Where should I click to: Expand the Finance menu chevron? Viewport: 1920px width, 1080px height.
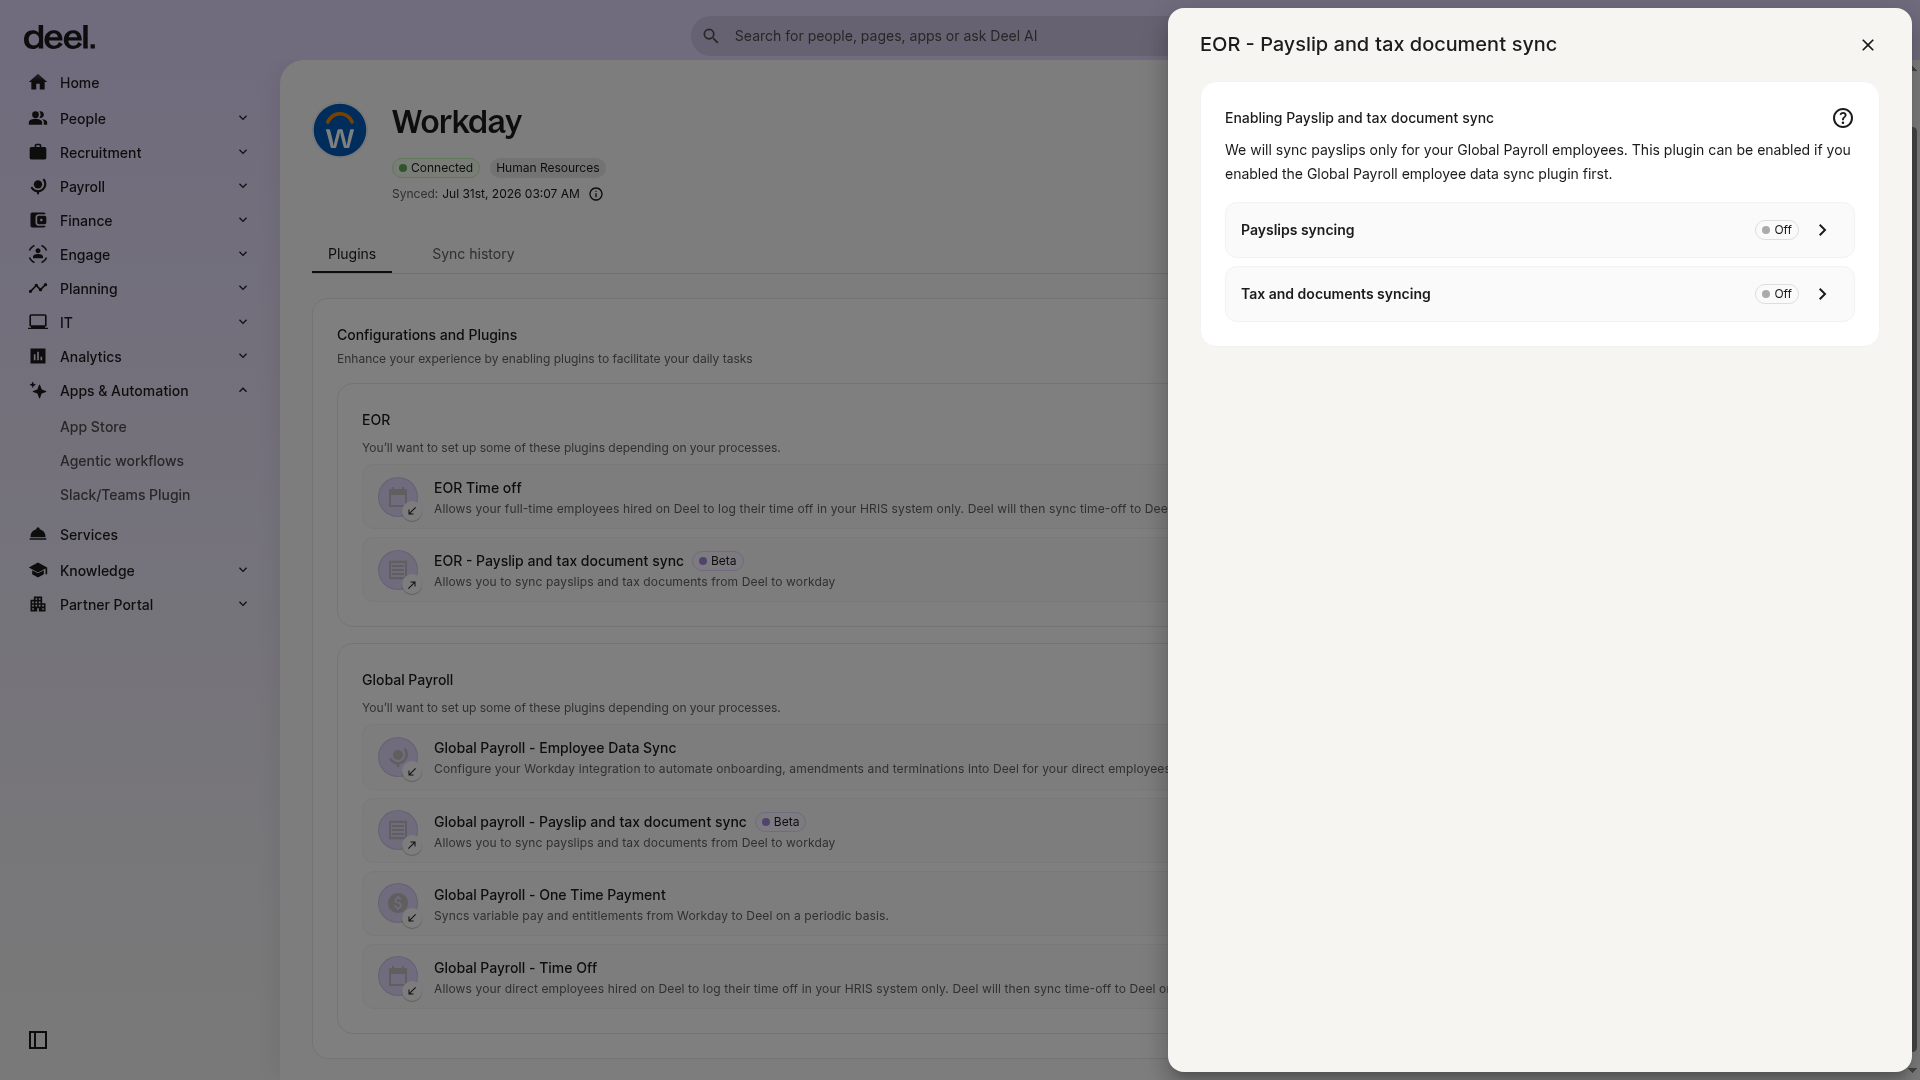coord(243,220)
